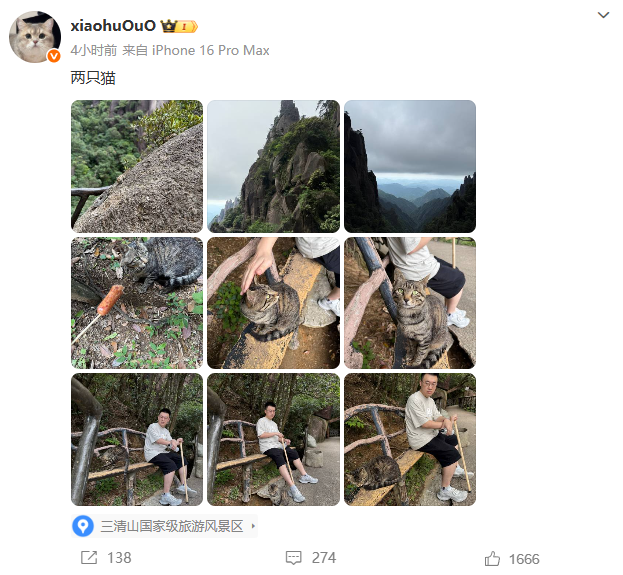
Task: Click the orange verified V badge
Action: point(54,56)
